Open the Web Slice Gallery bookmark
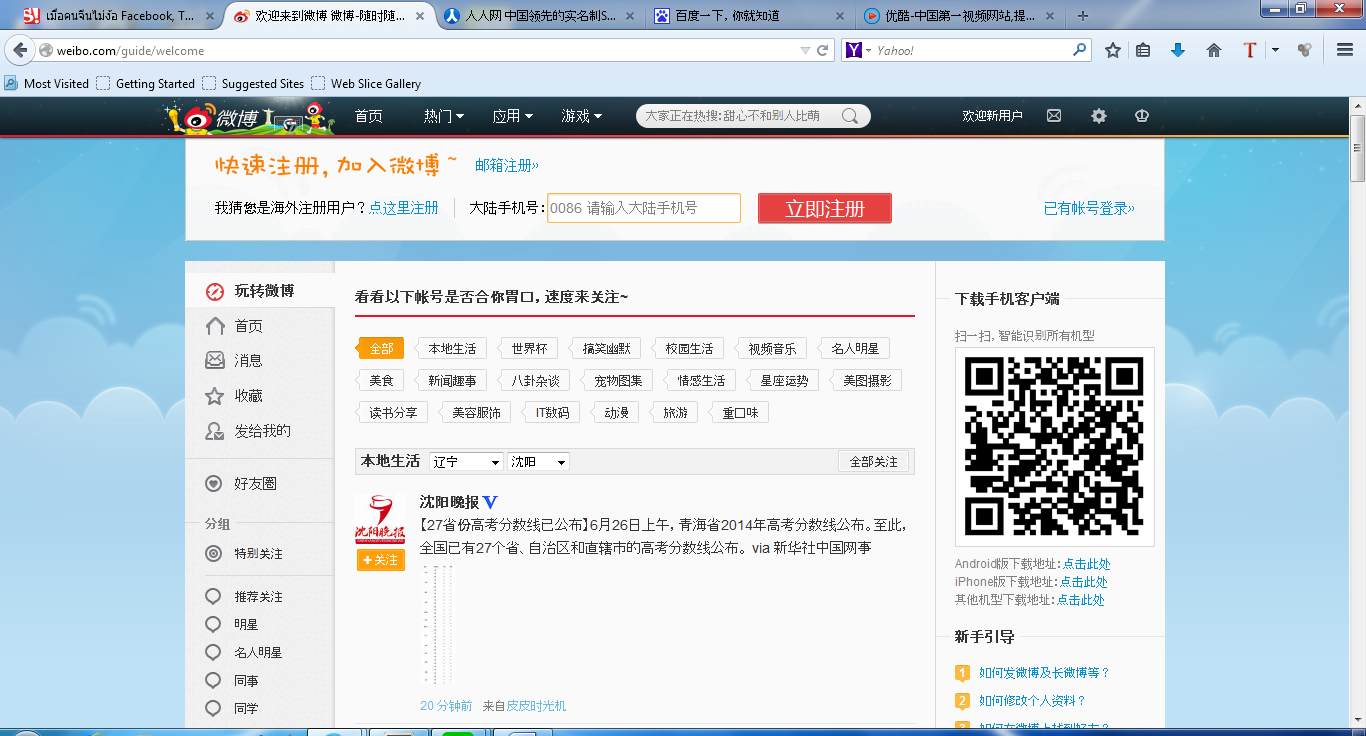The image size is (1366, 736). click(366, 84)
